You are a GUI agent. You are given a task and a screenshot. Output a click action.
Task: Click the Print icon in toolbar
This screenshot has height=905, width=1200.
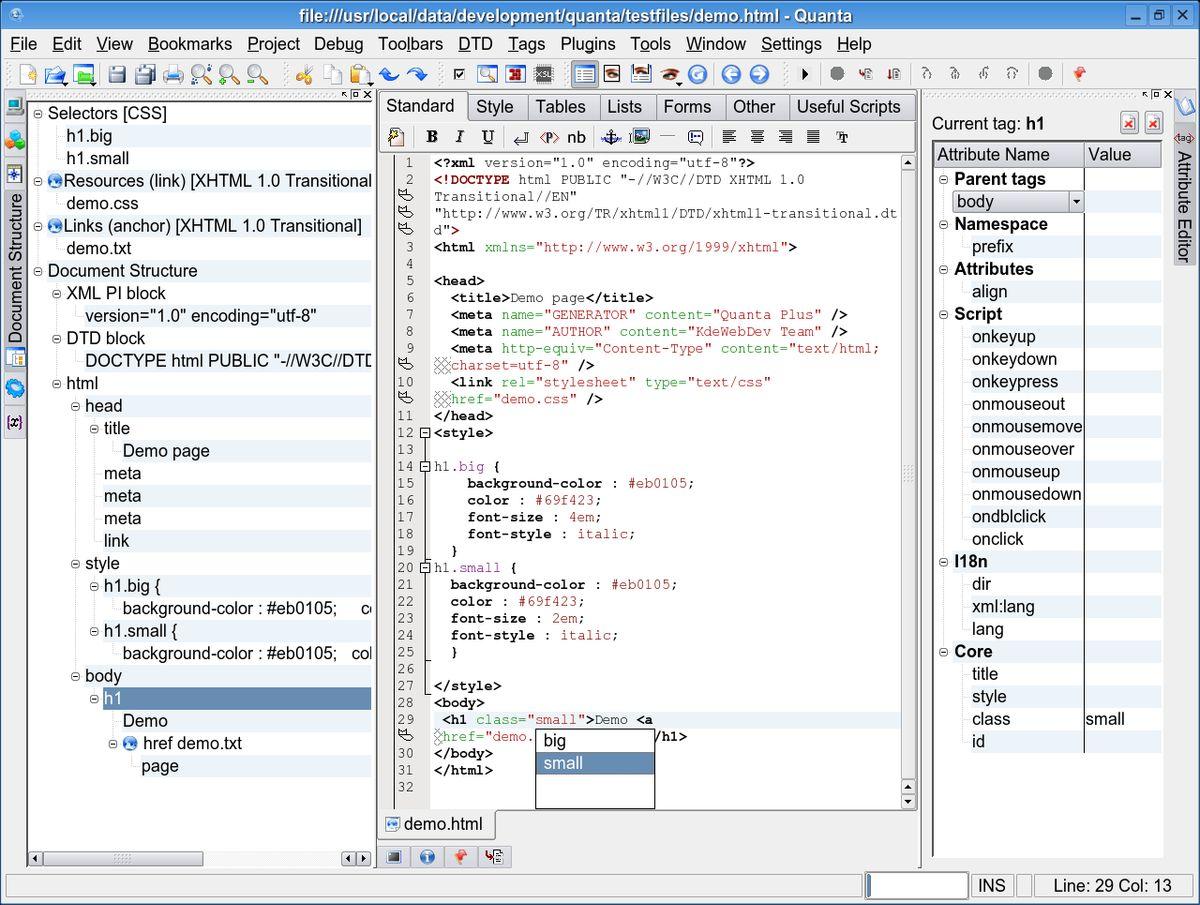click(173, 74)
